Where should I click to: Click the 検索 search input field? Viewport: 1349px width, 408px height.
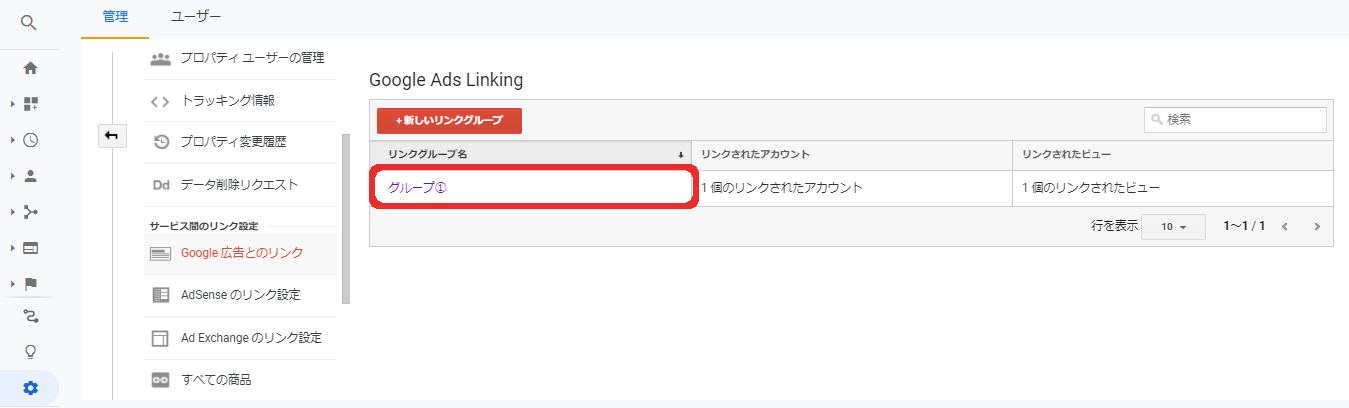click(1235, 119)
